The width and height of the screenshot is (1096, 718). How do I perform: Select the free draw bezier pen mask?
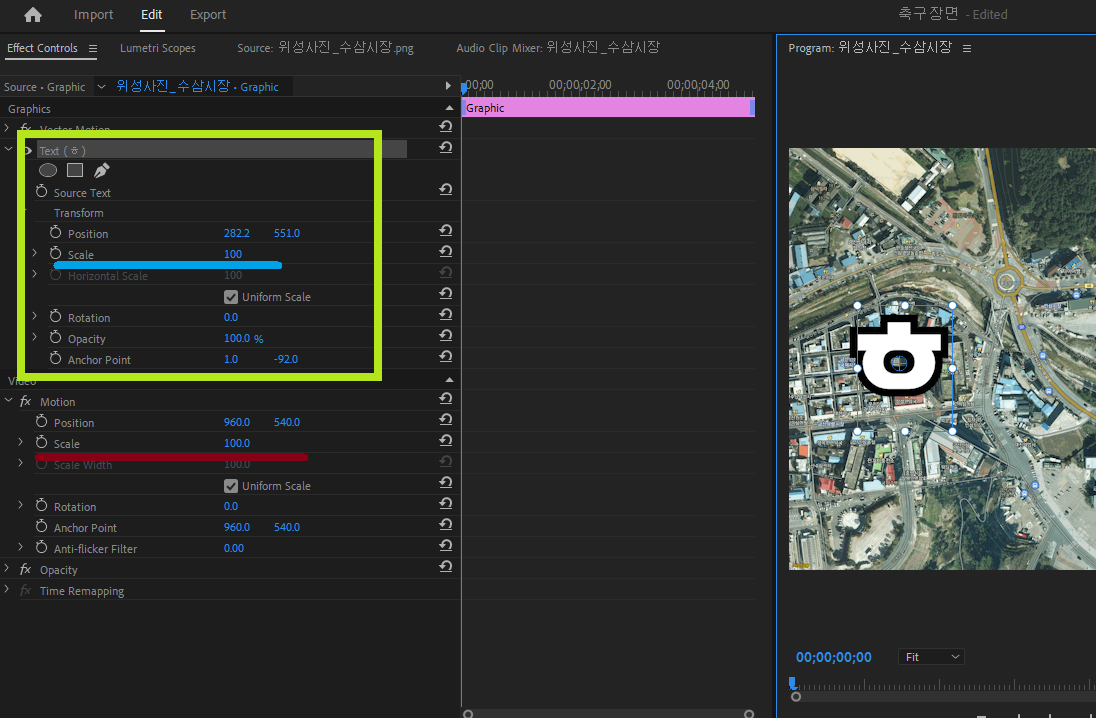(101, 170)
